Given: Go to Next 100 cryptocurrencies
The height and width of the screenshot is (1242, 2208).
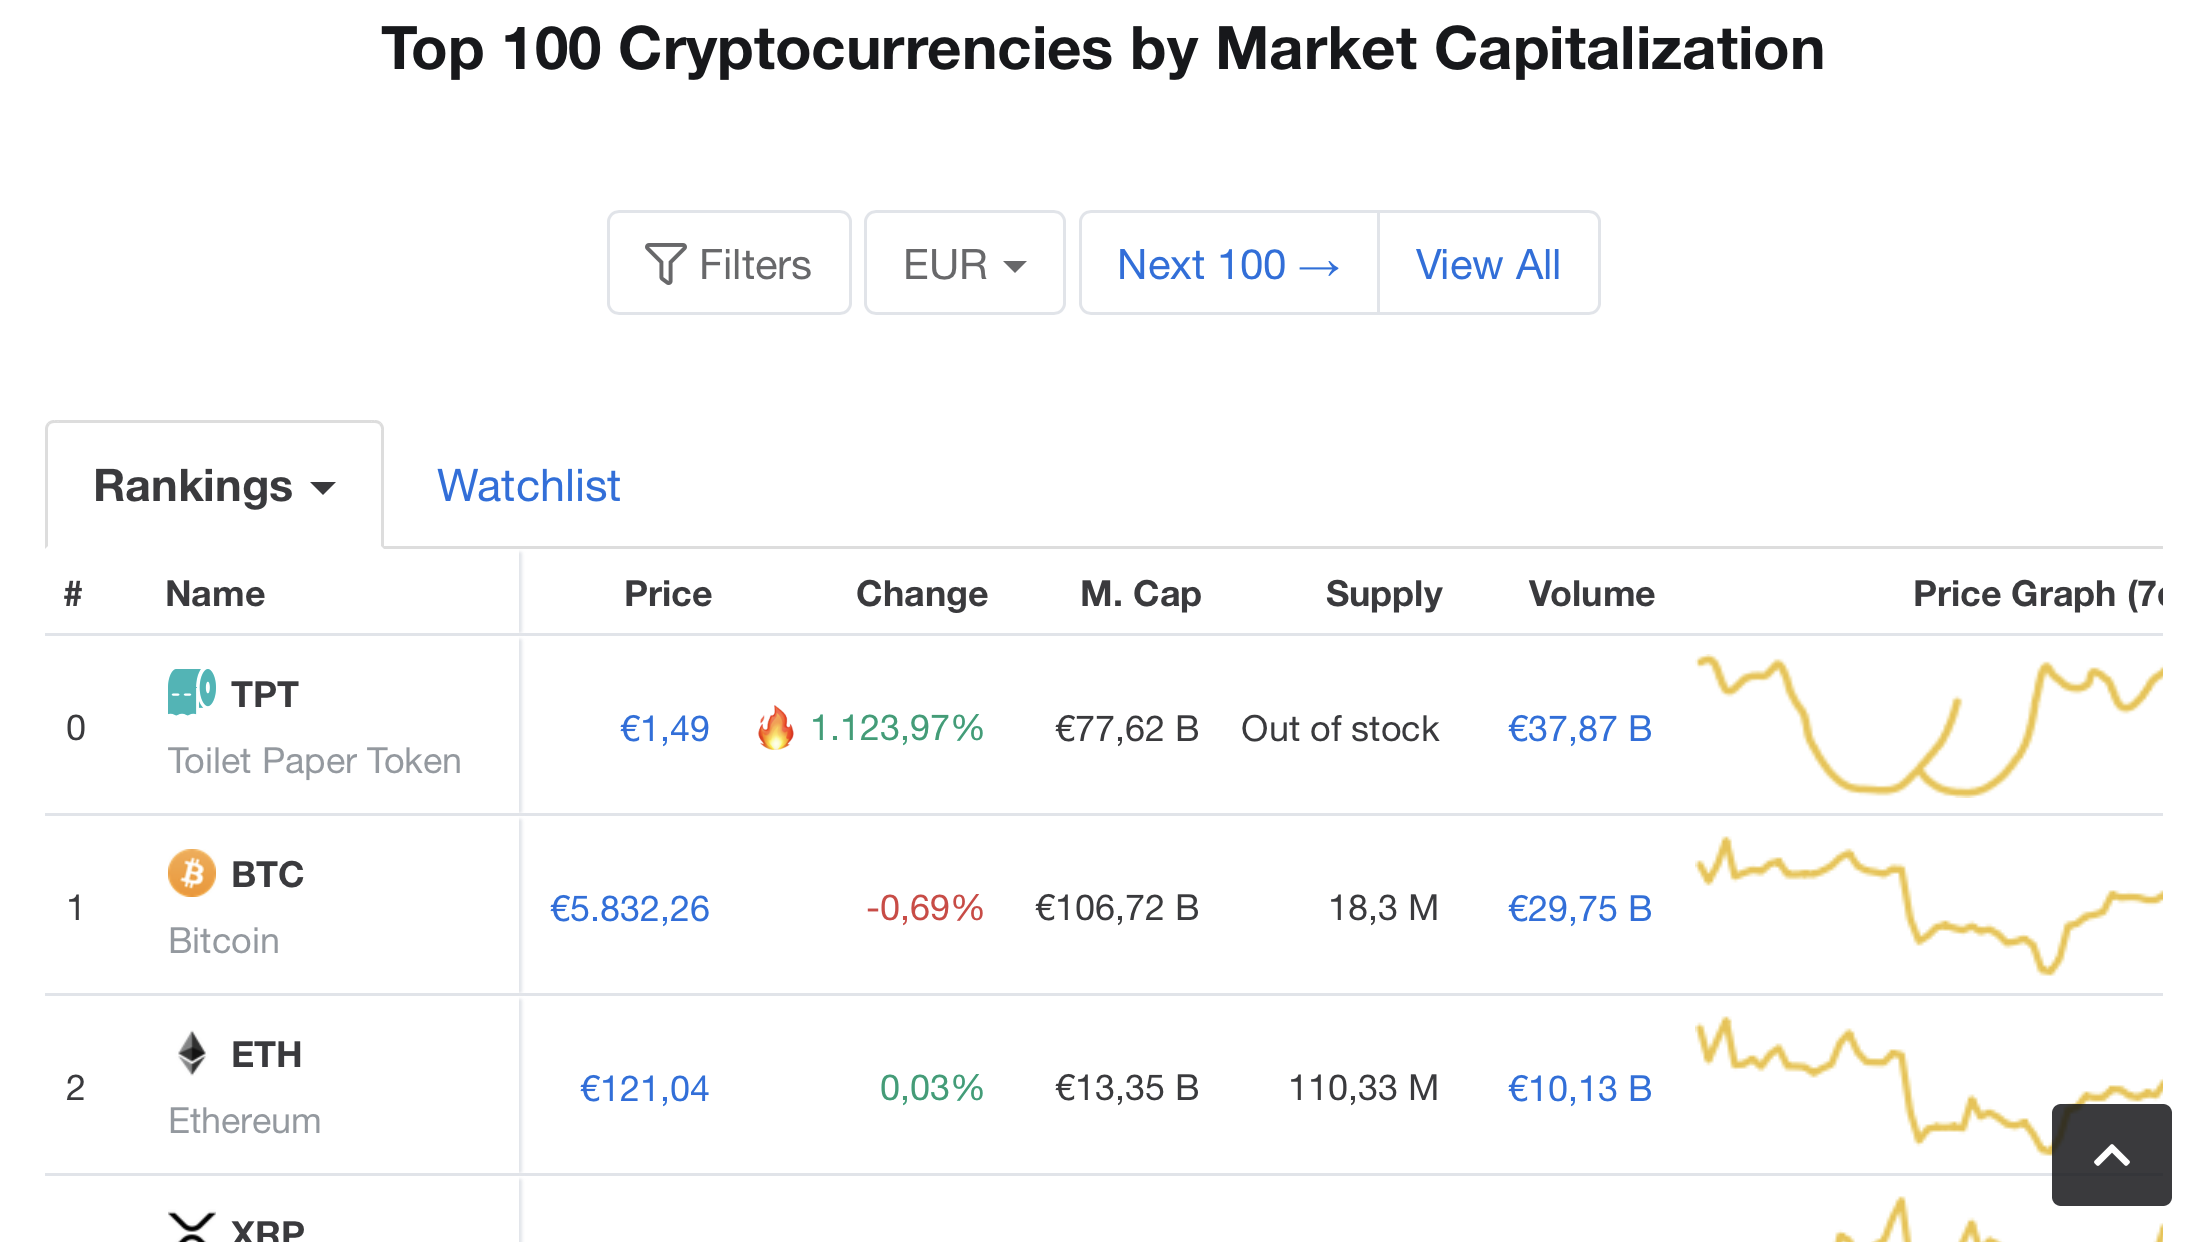Looking at the screenshot, I should click(1228, 264).
